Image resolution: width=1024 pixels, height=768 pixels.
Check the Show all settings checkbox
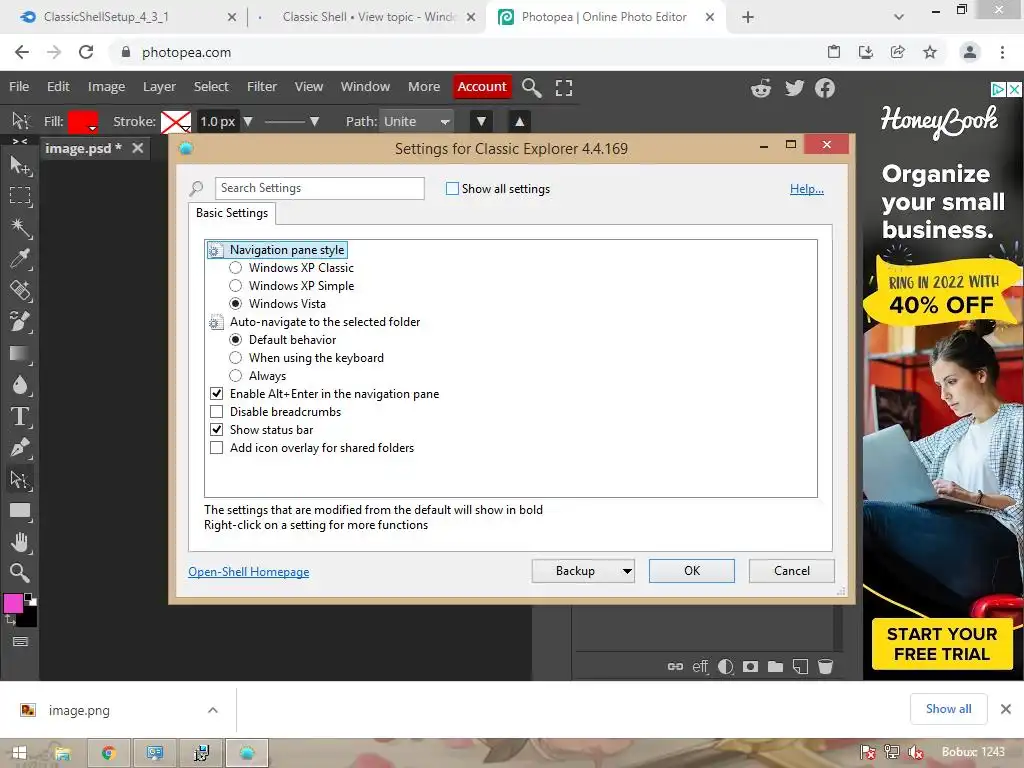(x=452, y=189)
